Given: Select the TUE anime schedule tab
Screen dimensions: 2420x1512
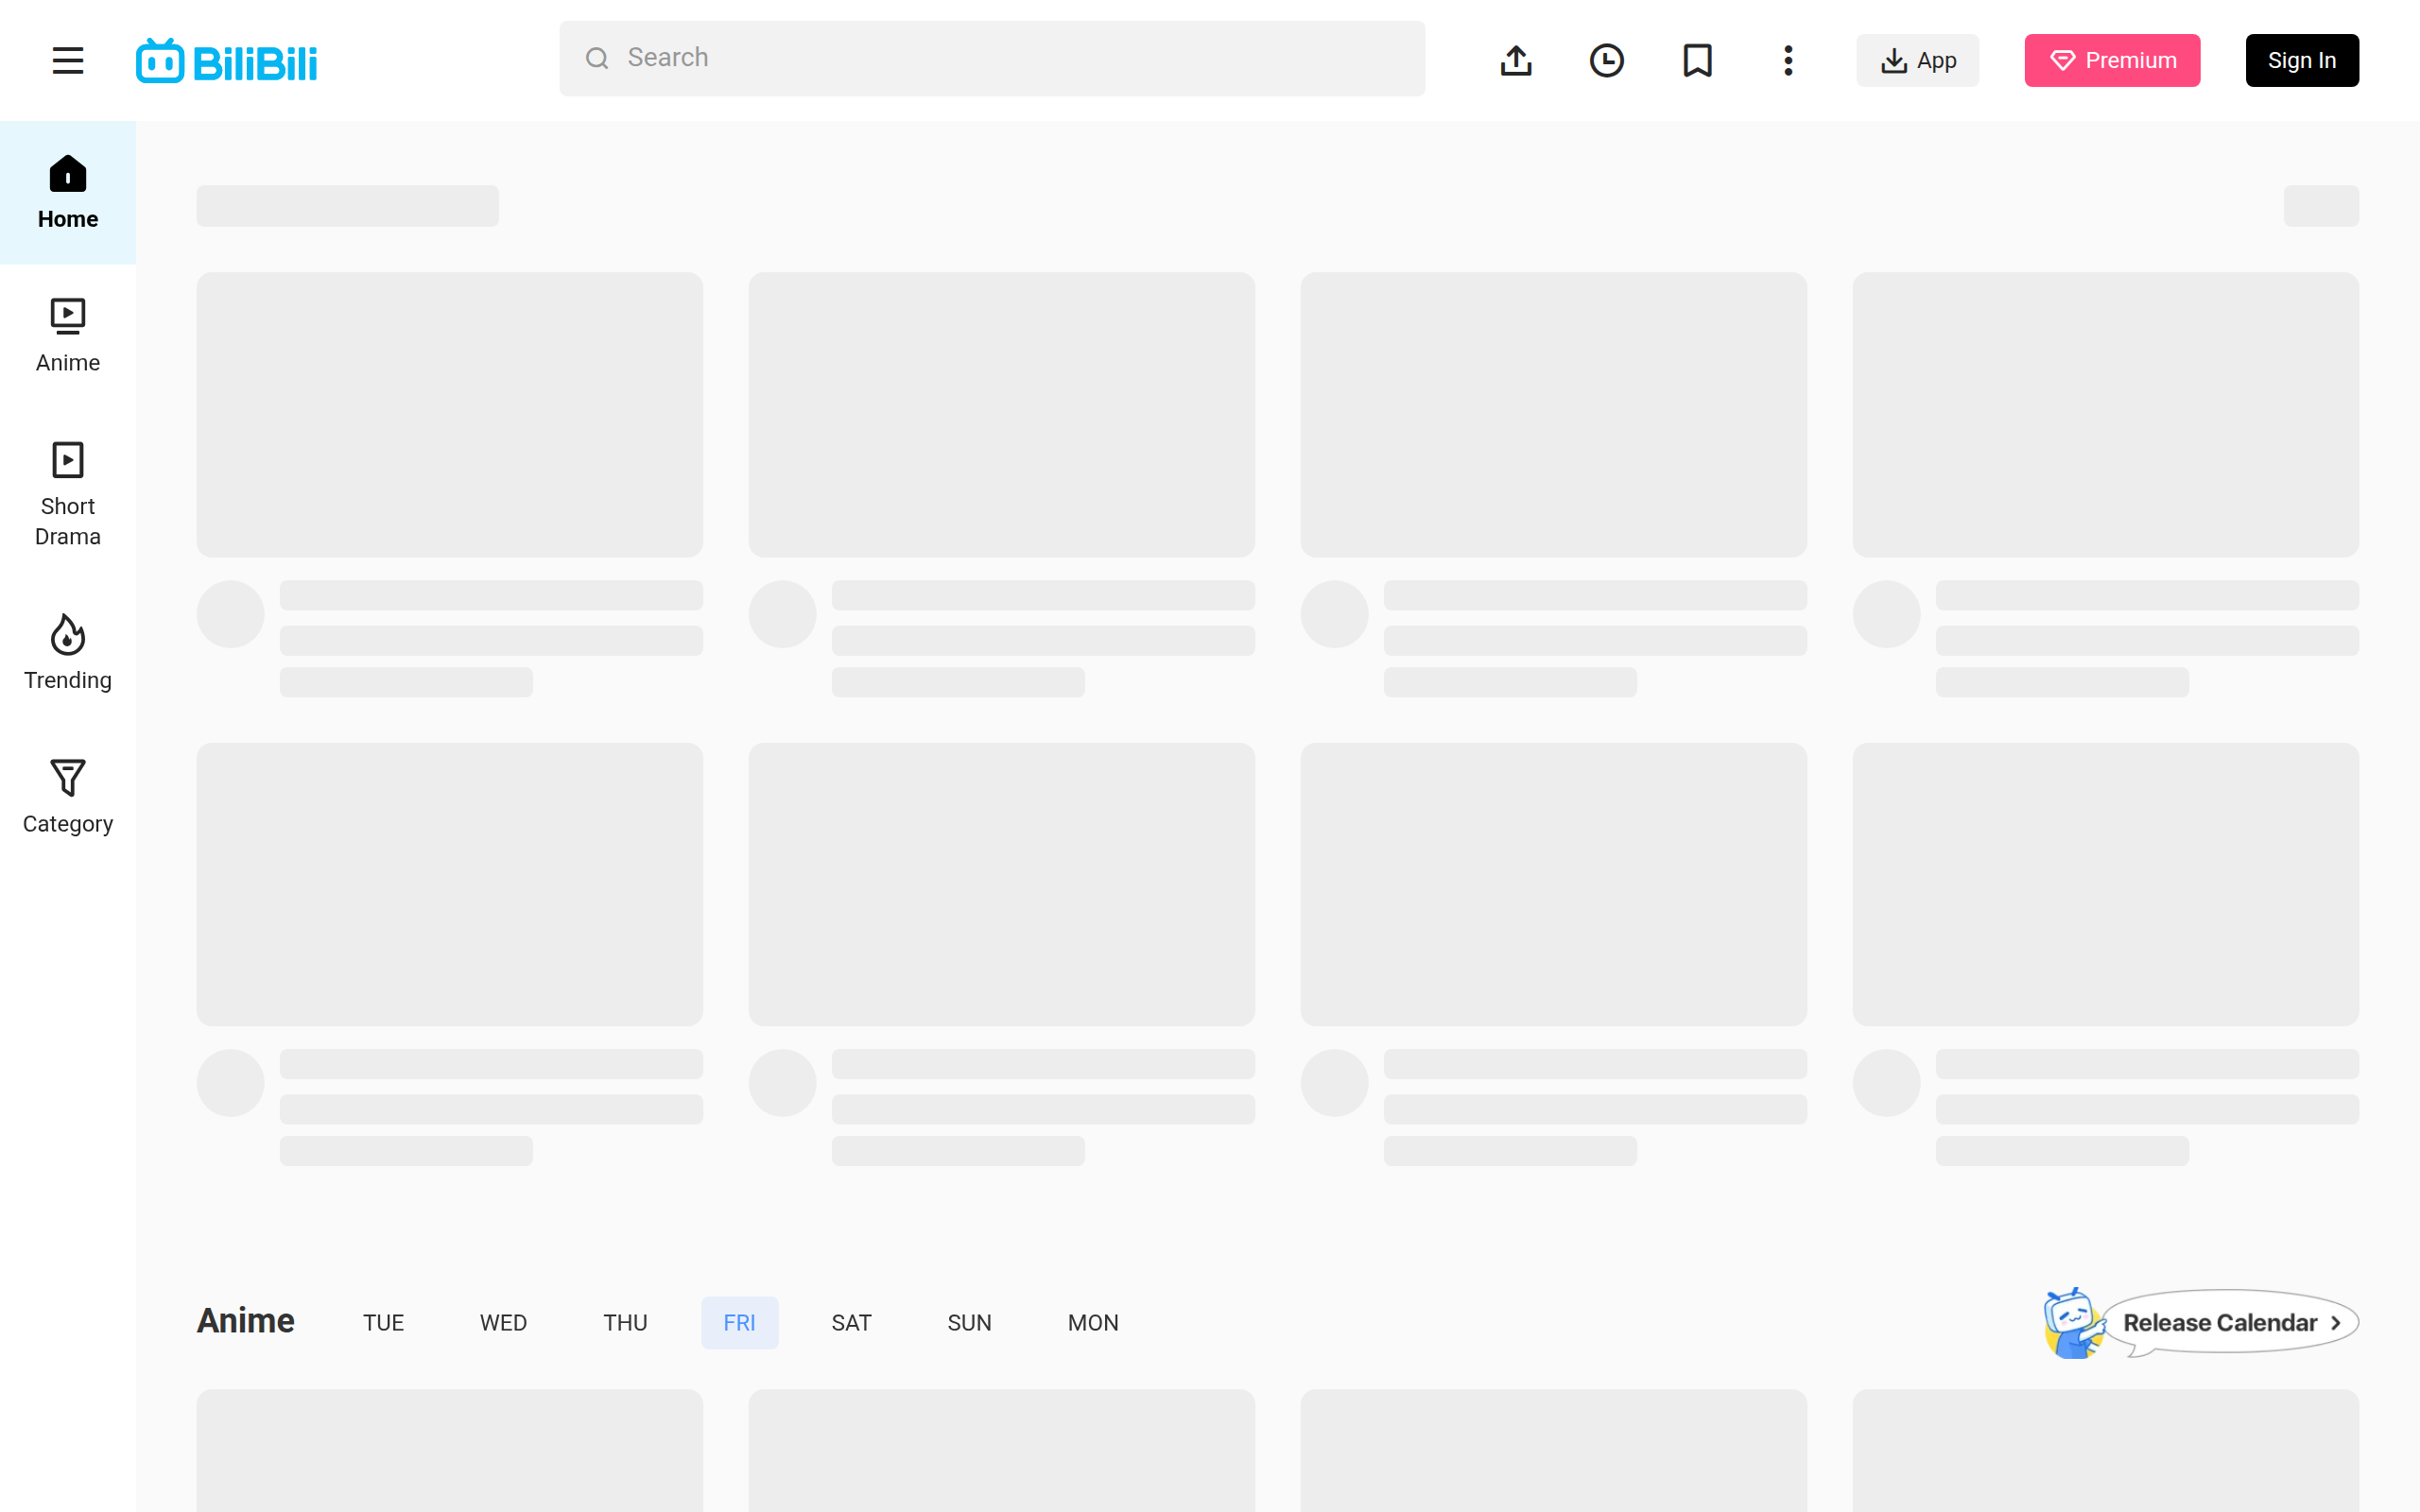Looking at the screenshot, I should [383, 1323].
